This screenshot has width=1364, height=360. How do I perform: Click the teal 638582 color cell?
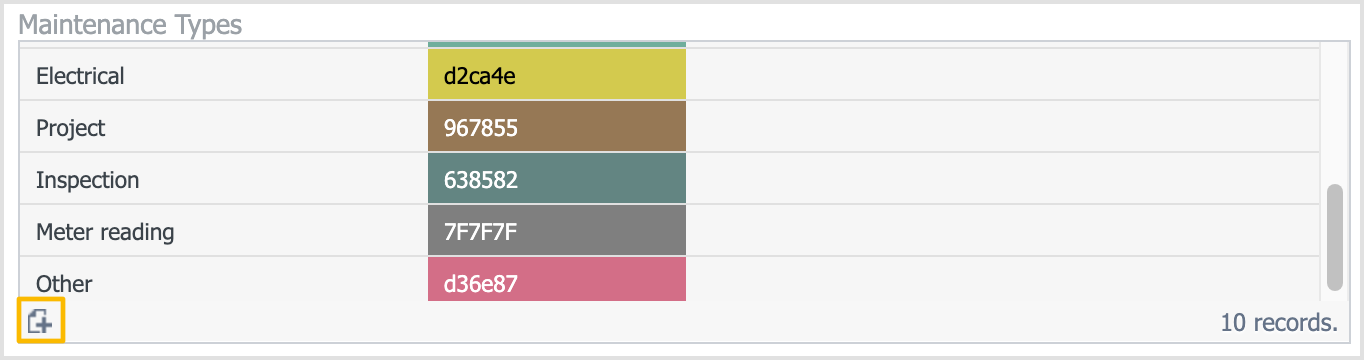point(557,179)
